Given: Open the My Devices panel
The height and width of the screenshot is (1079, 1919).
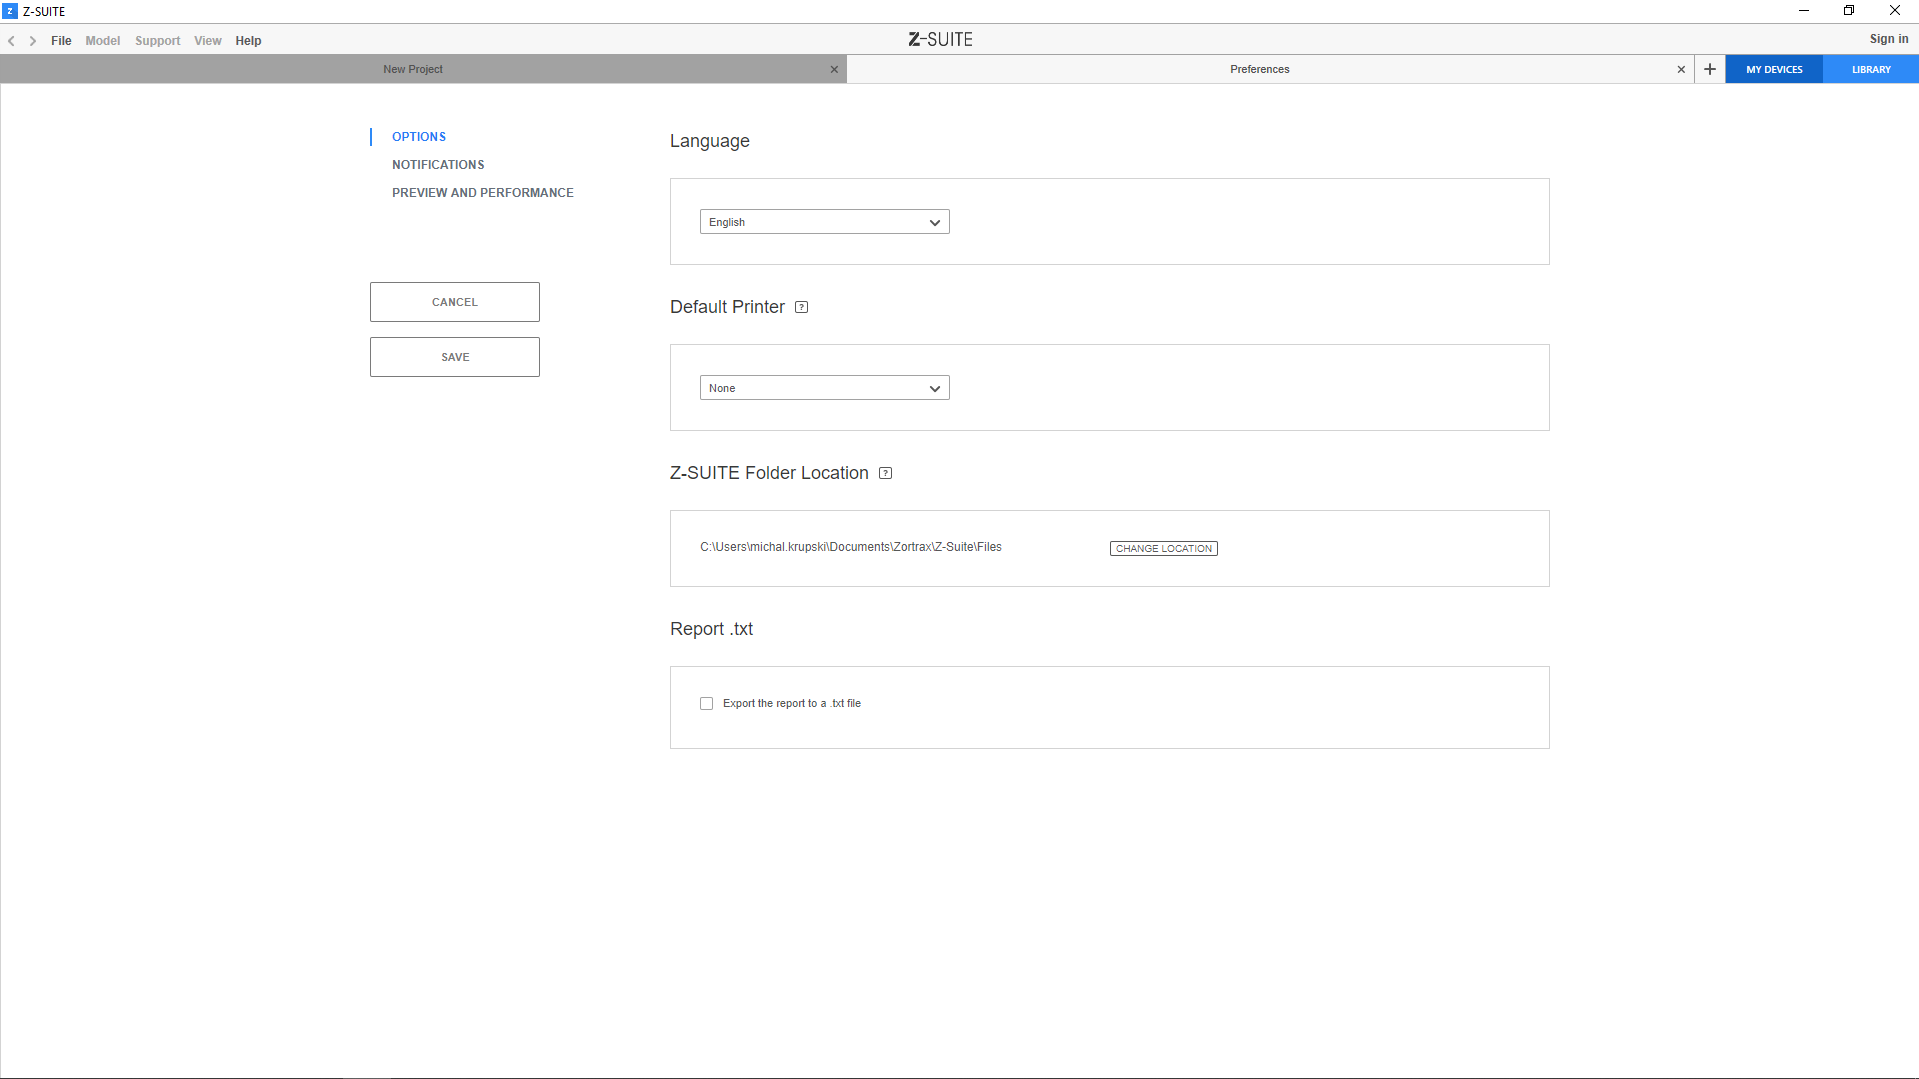Looking at the screenshot, I should (1774, 69).
